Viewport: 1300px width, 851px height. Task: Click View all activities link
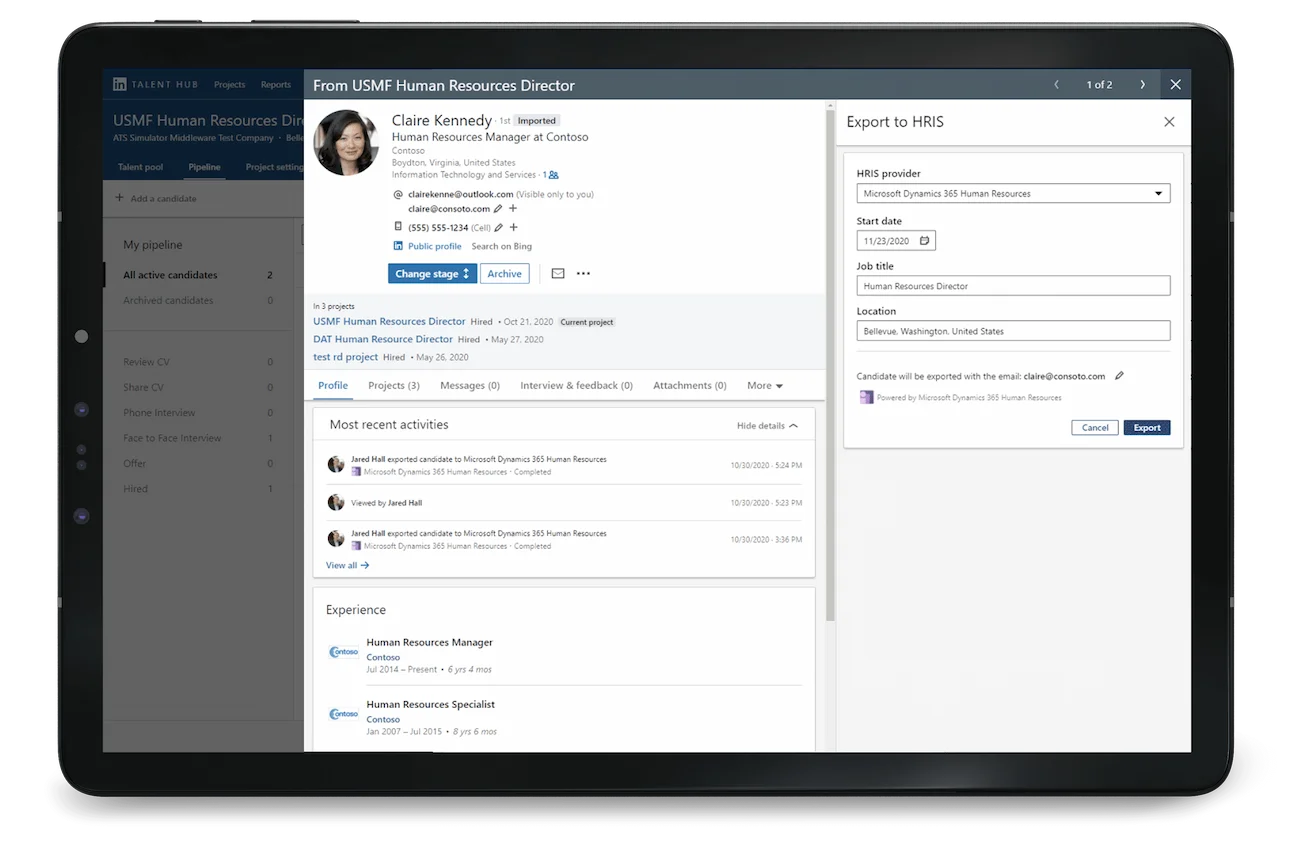[347, 566]
